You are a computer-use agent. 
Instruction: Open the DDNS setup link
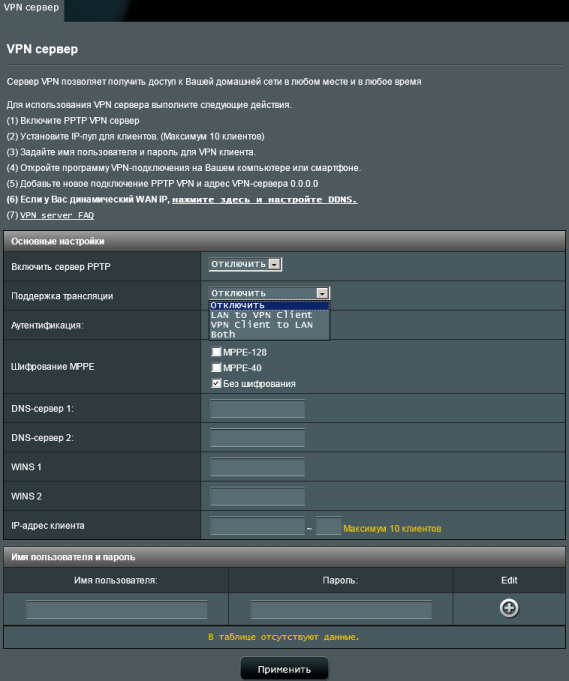pyautogui.click(x=265, y=200)
